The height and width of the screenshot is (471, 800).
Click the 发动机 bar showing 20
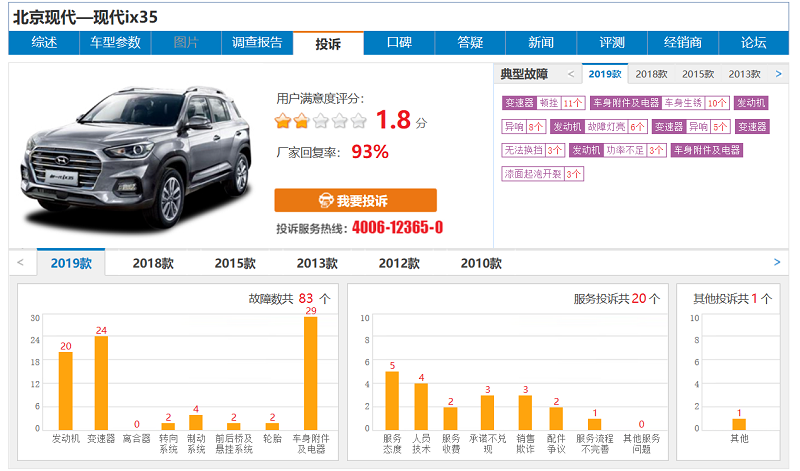pos(66,391)
